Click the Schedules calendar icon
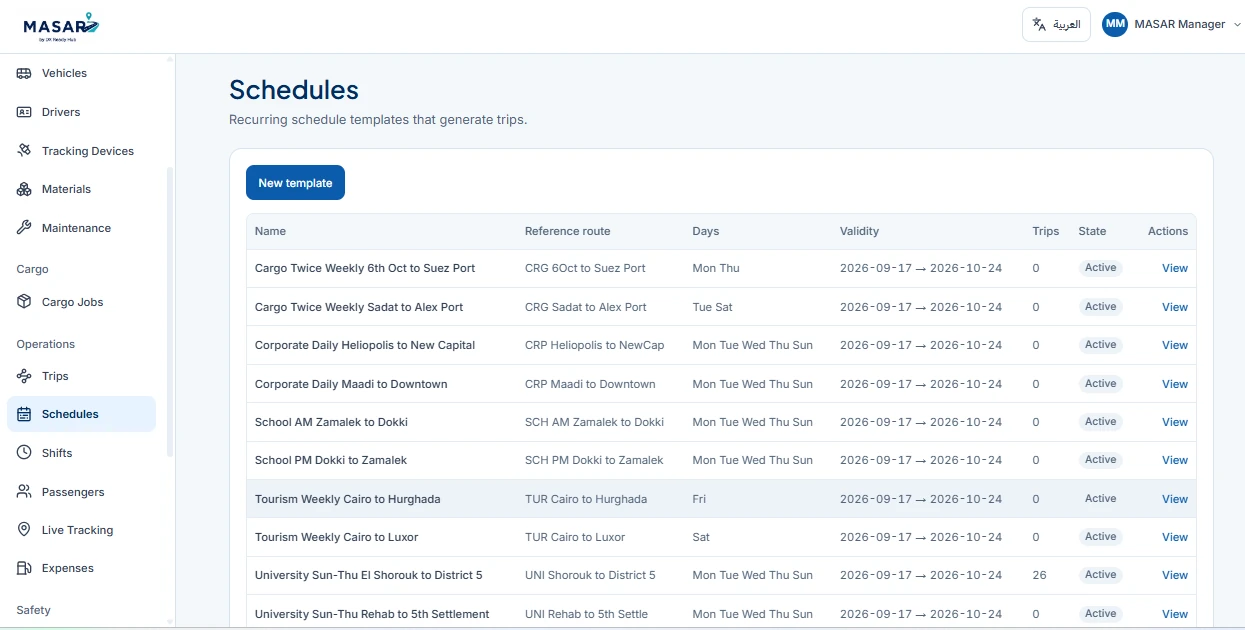 [24, 414]
